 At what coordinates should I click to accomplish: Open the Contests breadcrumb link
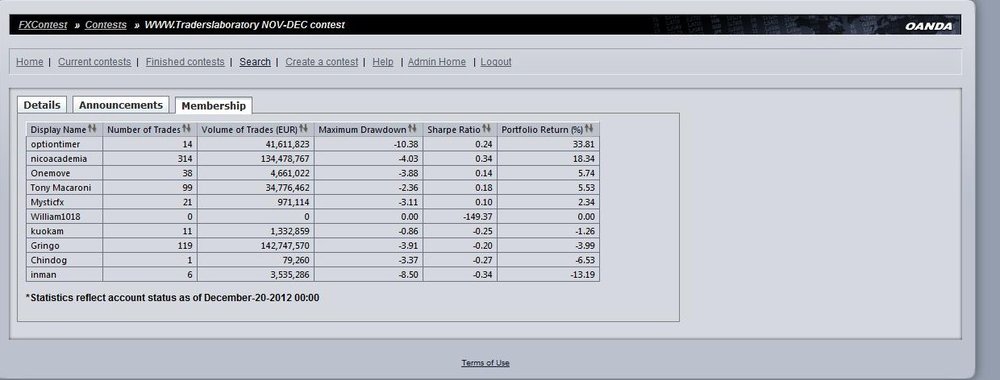click(x=106, y=25)
